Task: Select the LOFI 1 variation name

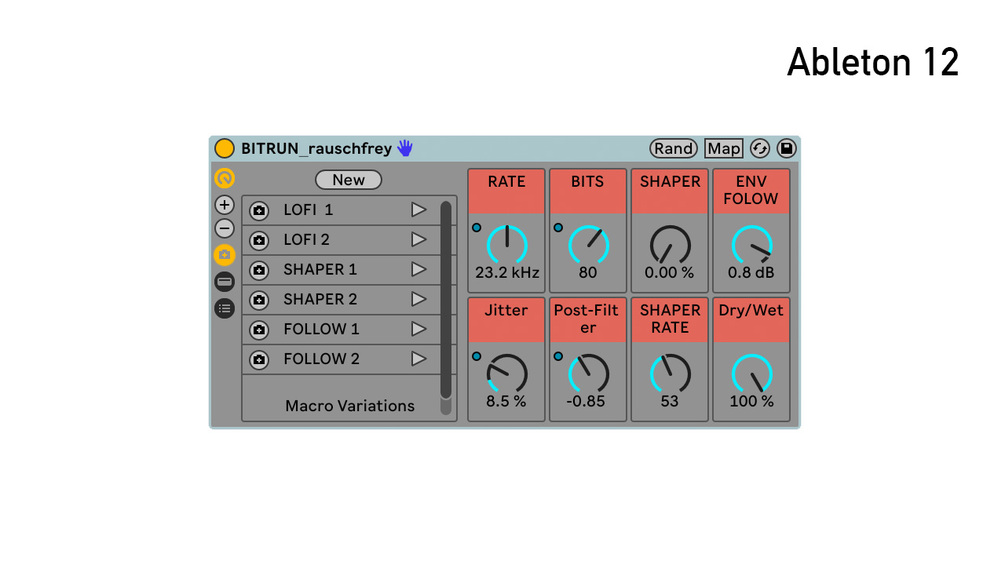Action: point(308,209)
